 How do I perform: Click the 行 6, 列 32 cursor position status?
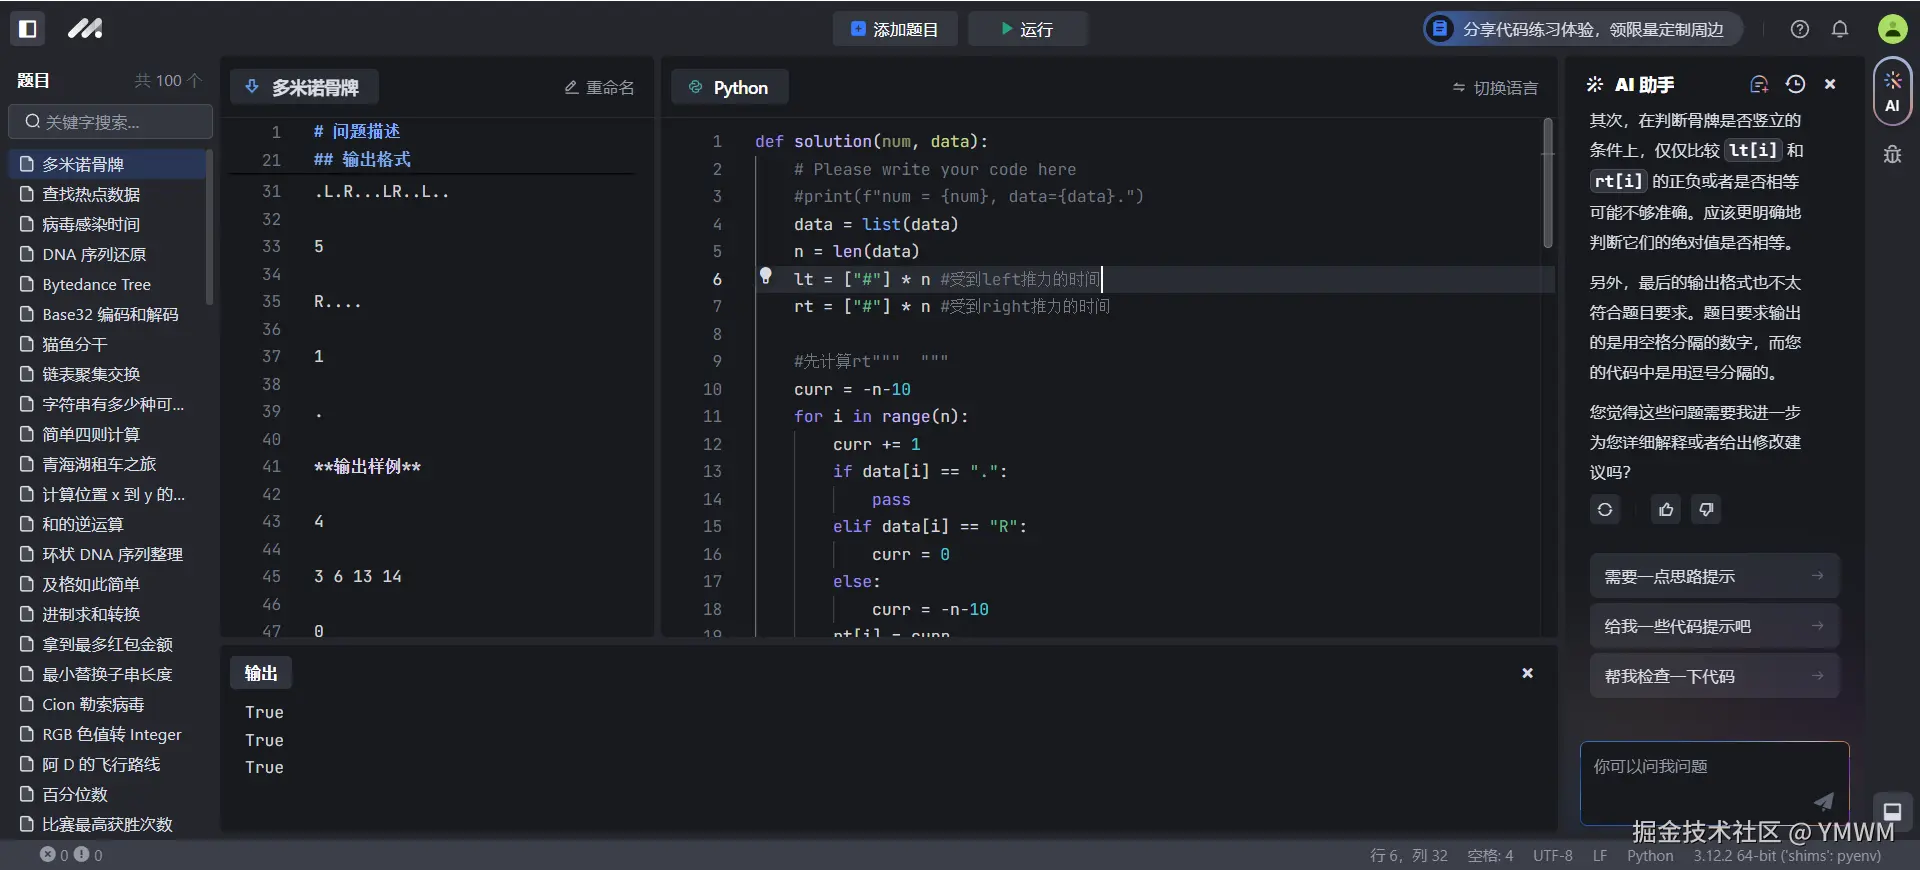1408,856
